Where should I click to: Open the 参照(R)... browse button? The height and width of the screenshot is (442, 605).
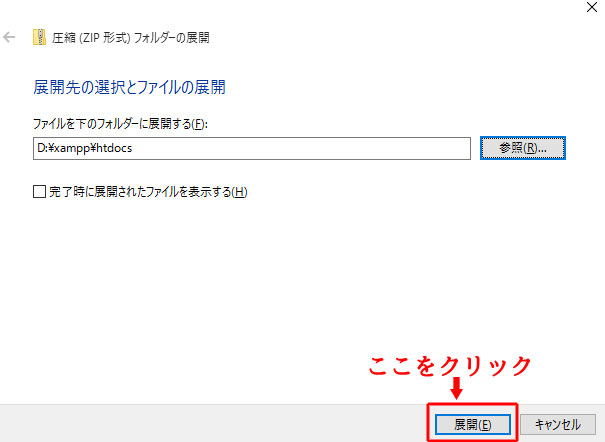[523, 148]
